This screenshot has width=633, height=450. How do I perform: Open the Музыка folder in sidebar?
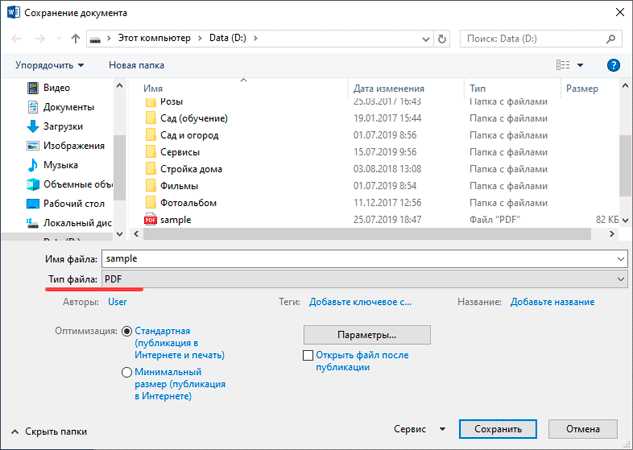tap(60, 164)
